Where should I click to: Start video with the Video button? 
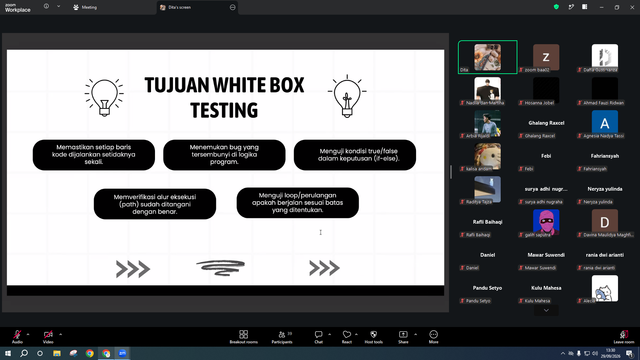[x=48, y=336]
